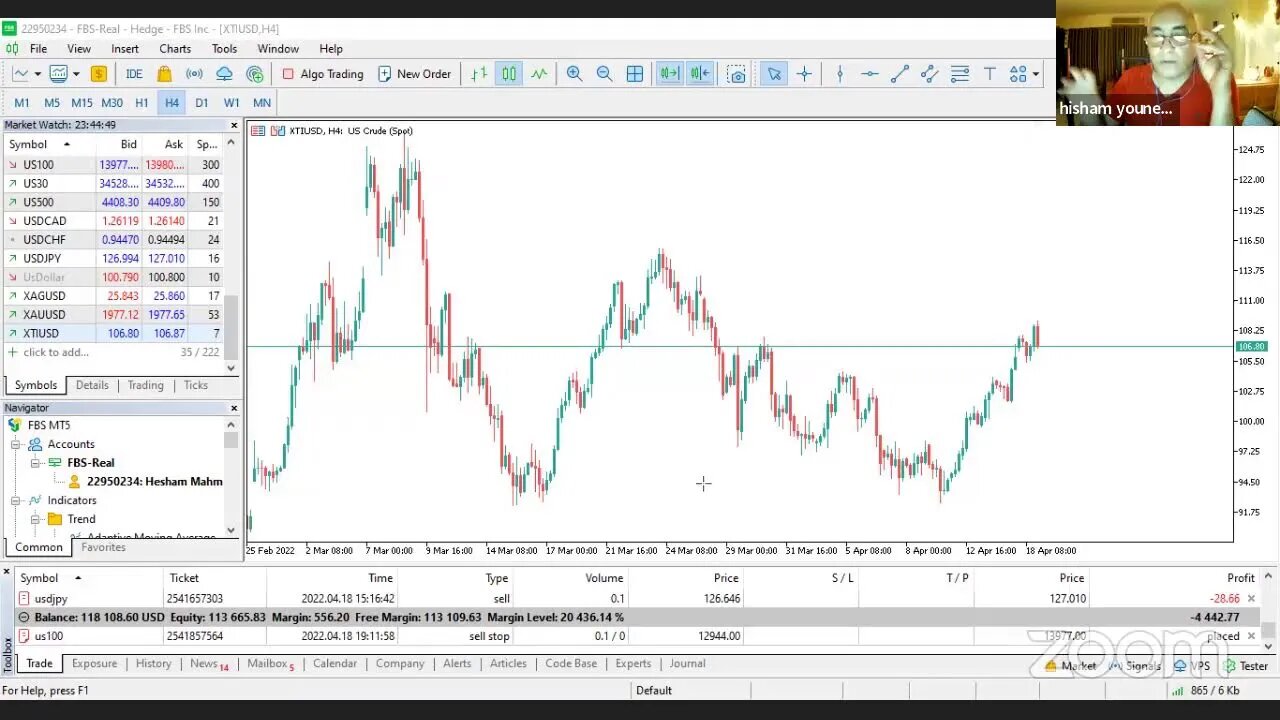Take a chart screenshot with camera icon
The width and height of the screenshot is (1280, 720).
click(x=737, y=74)
